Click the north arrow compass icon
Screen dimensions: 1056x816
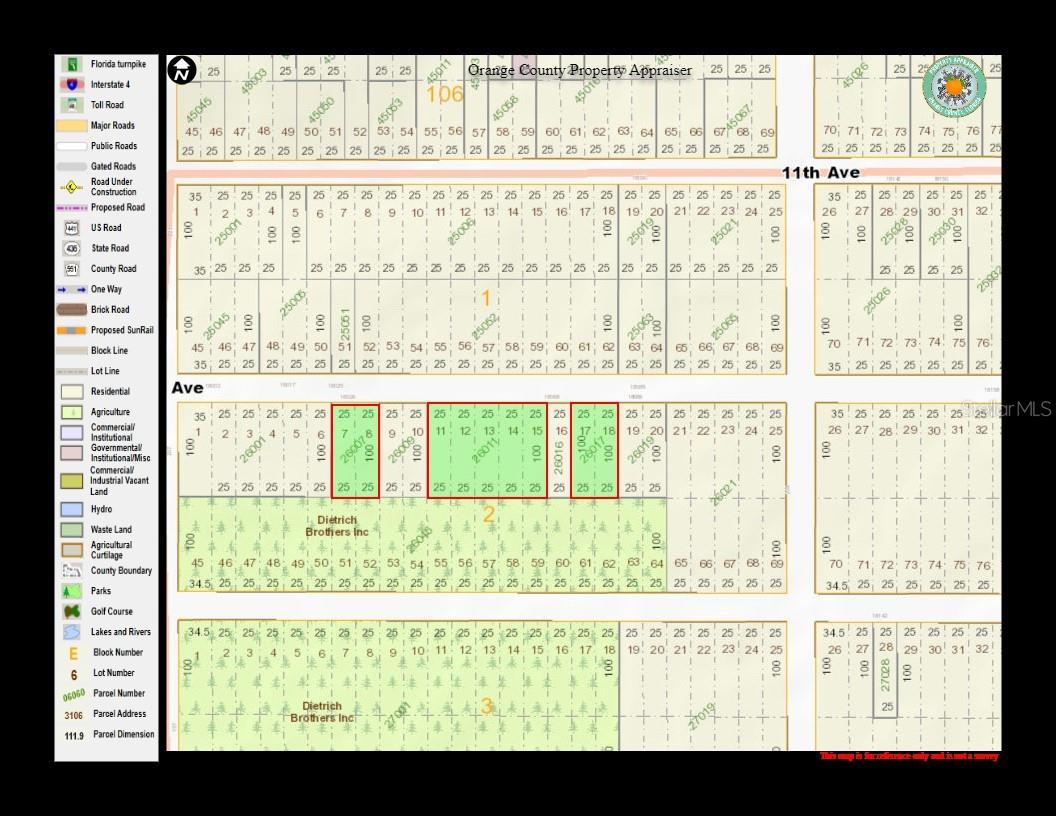tap(181, 70)
